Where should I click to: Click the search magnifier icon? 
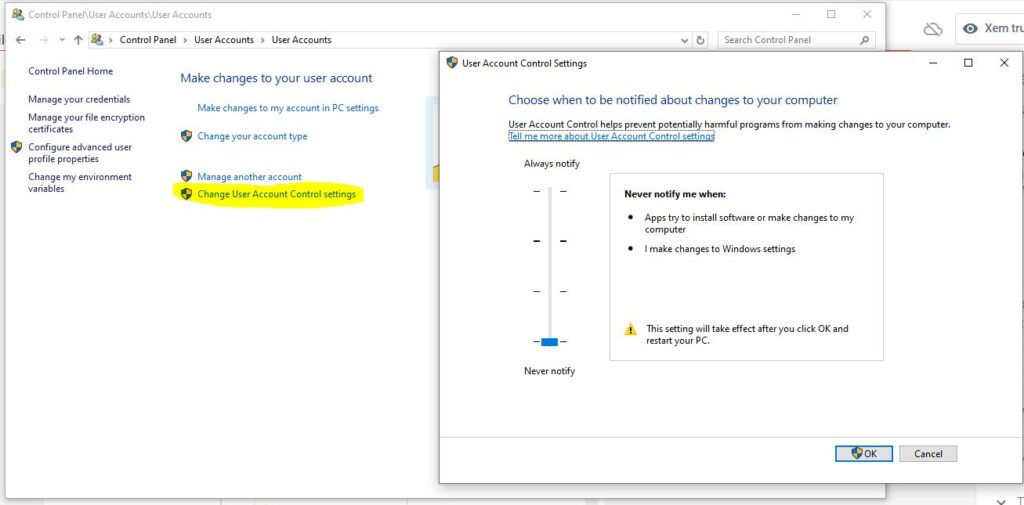865,40
